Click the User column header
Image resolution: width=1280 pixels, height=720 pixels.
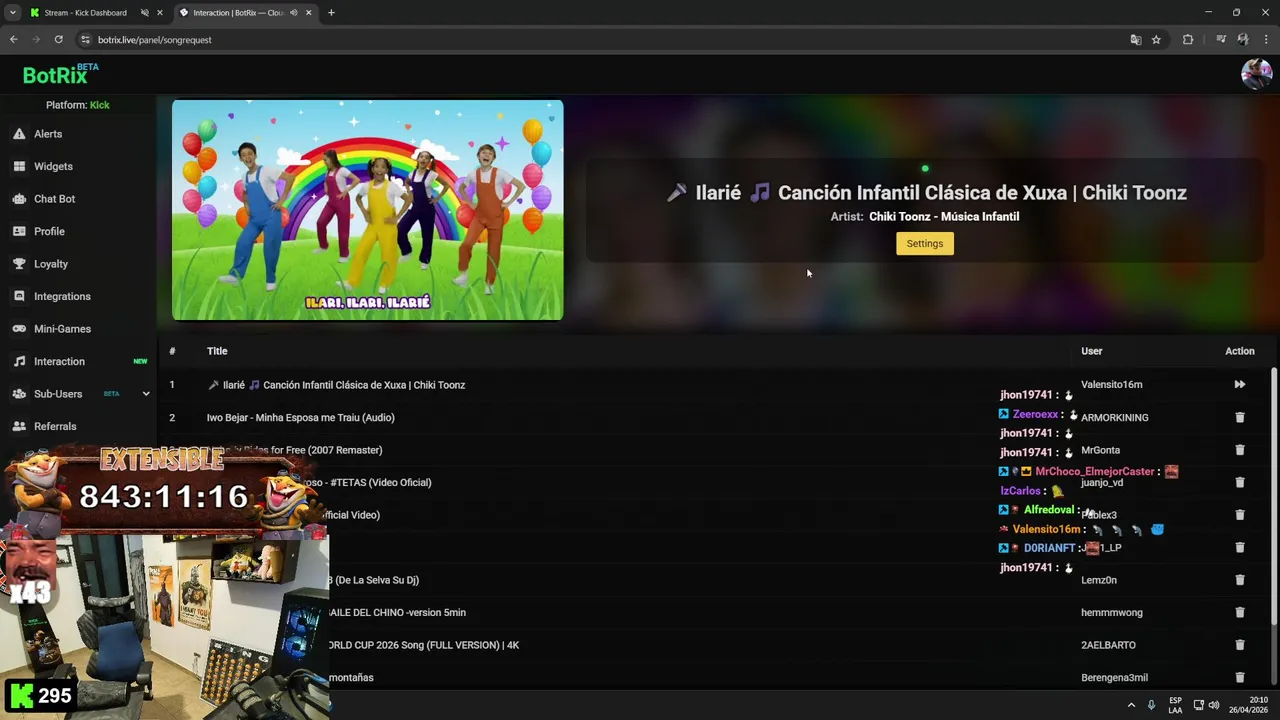tap(1092, 351)
